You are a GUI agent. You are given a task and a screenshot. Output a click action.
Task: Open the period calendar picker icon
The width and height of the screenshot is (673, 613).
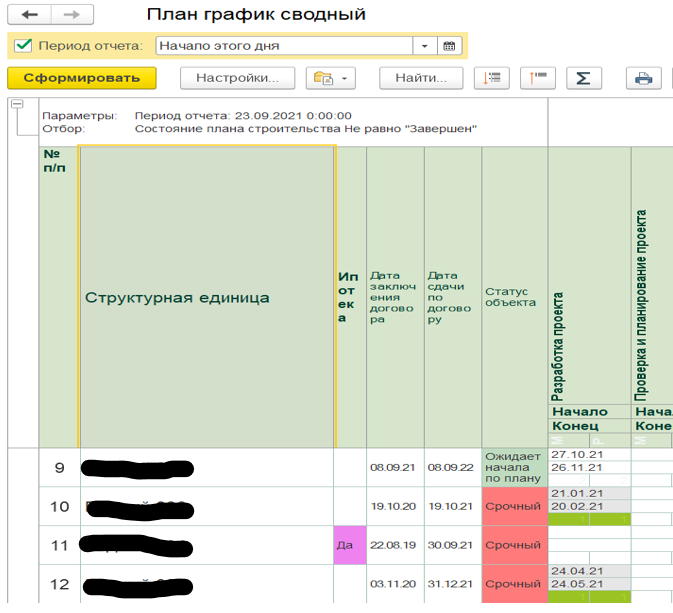(449, 46)
